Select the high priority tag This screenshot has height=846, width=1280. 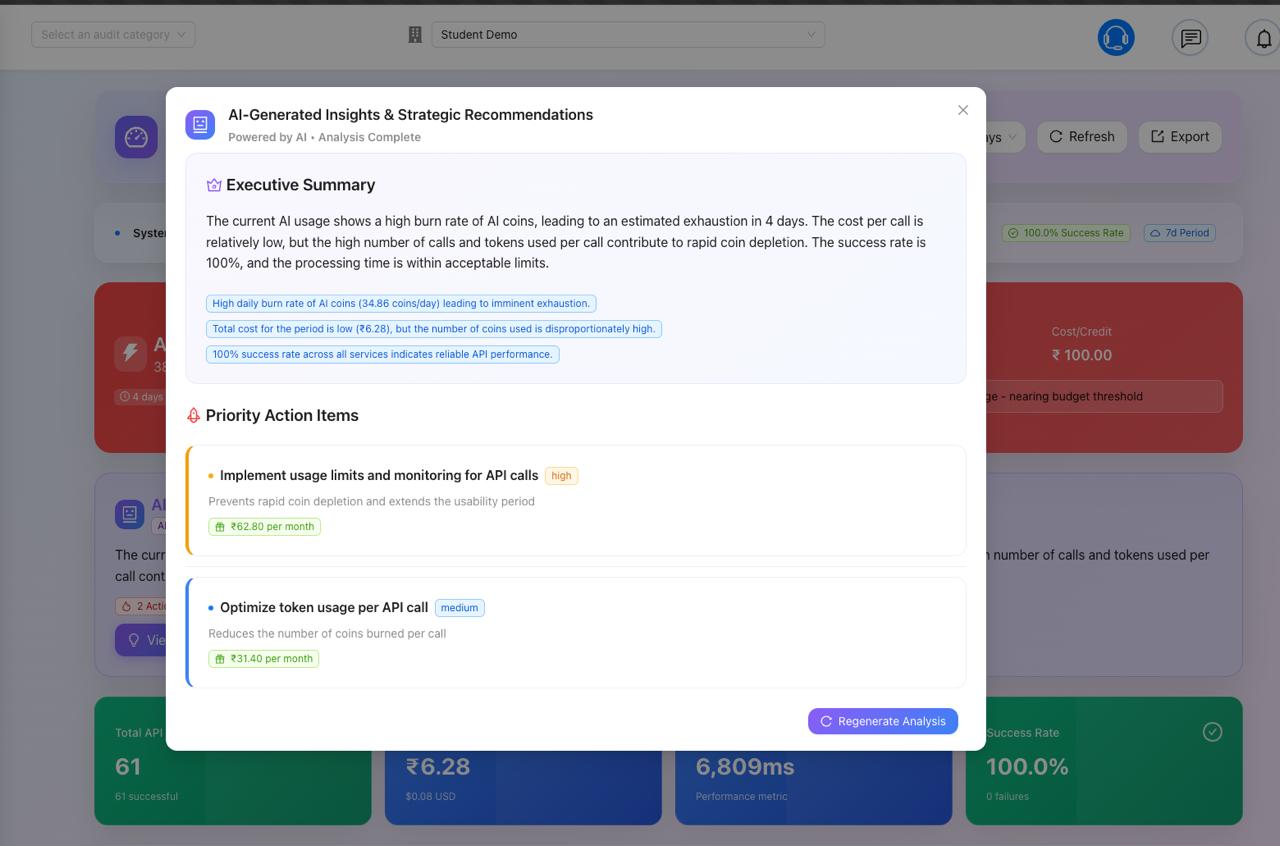click(x=561, y=476)
